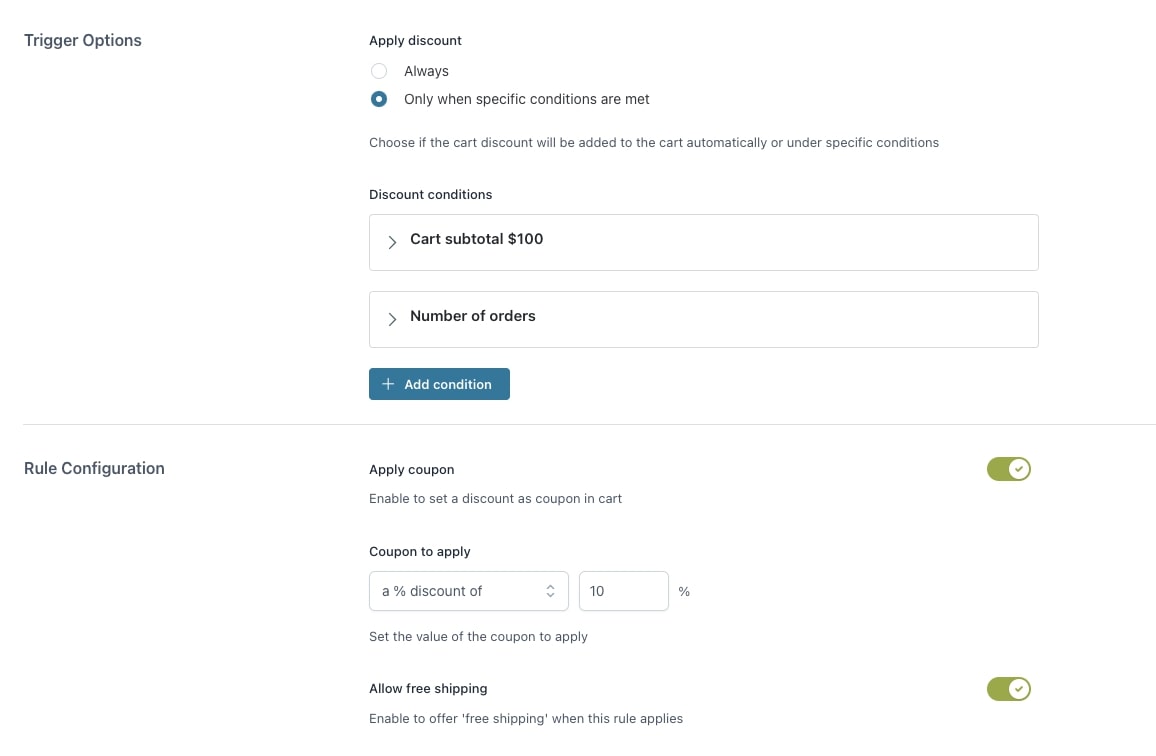Click the discount value field showing 10
1156x756 pixels.
point(623,591)
